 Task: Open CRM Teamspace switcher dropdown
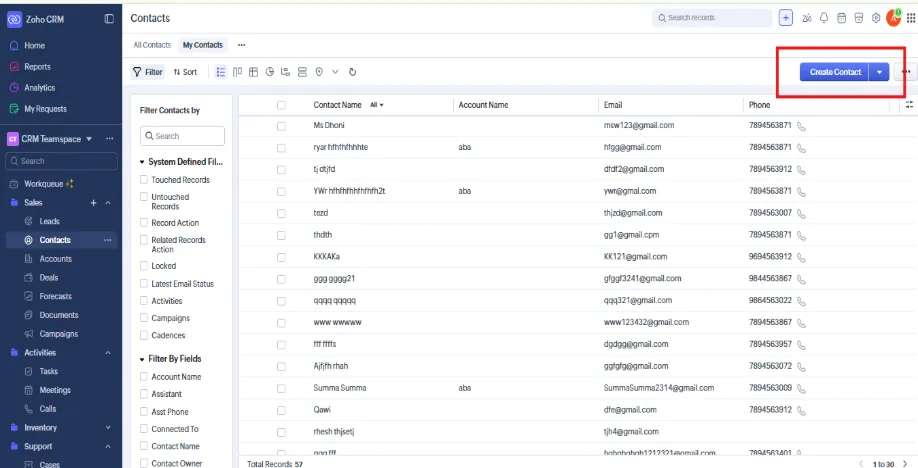coord(89,139)
